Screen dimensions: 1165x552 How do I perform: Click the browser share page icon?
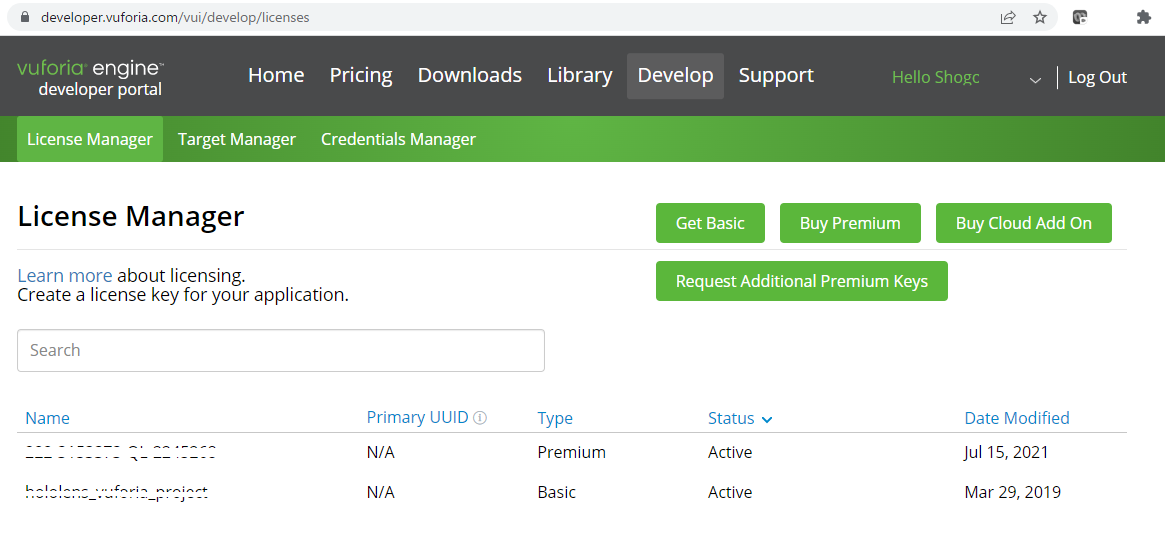pyautogui.click(x=1008, y=17)
